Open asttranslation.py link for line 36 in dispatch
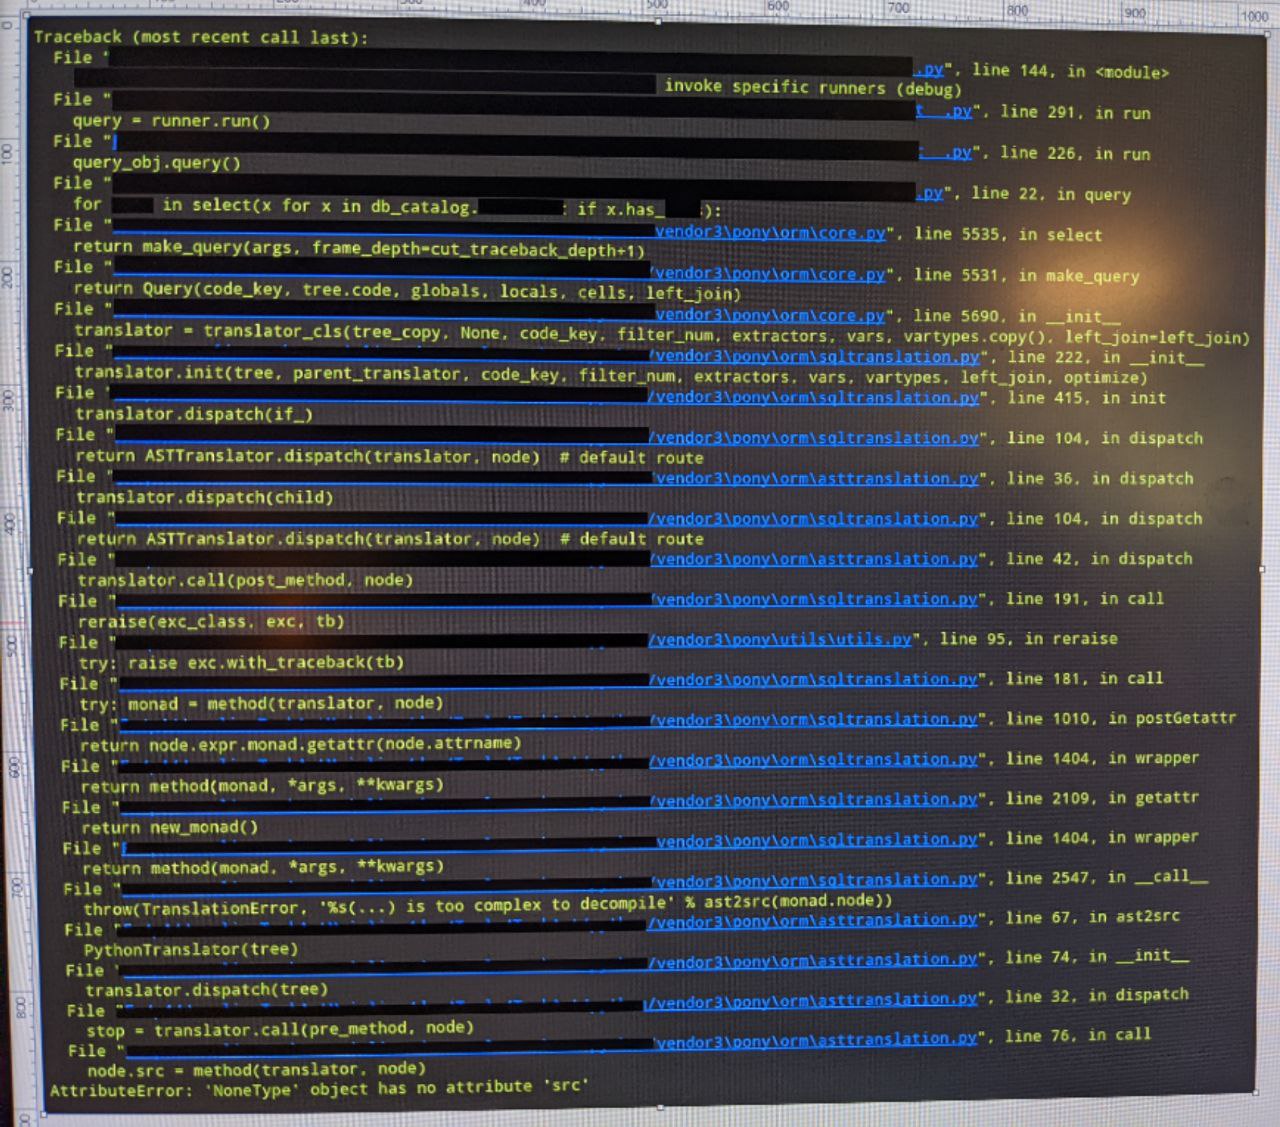Screen dimensions: 1280x1127 (816, 478)
